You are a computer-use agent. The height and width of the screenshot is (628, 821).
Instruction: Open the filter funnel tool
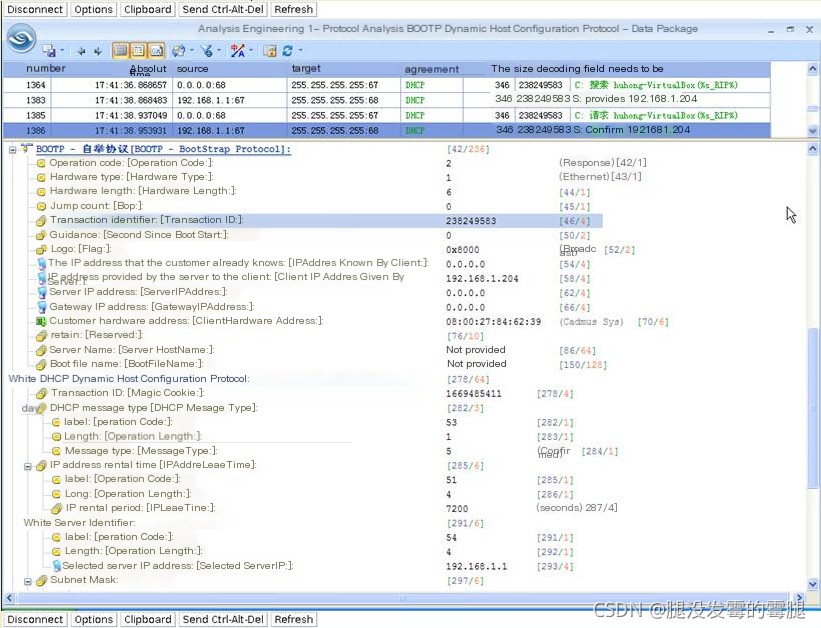point(207,51)
